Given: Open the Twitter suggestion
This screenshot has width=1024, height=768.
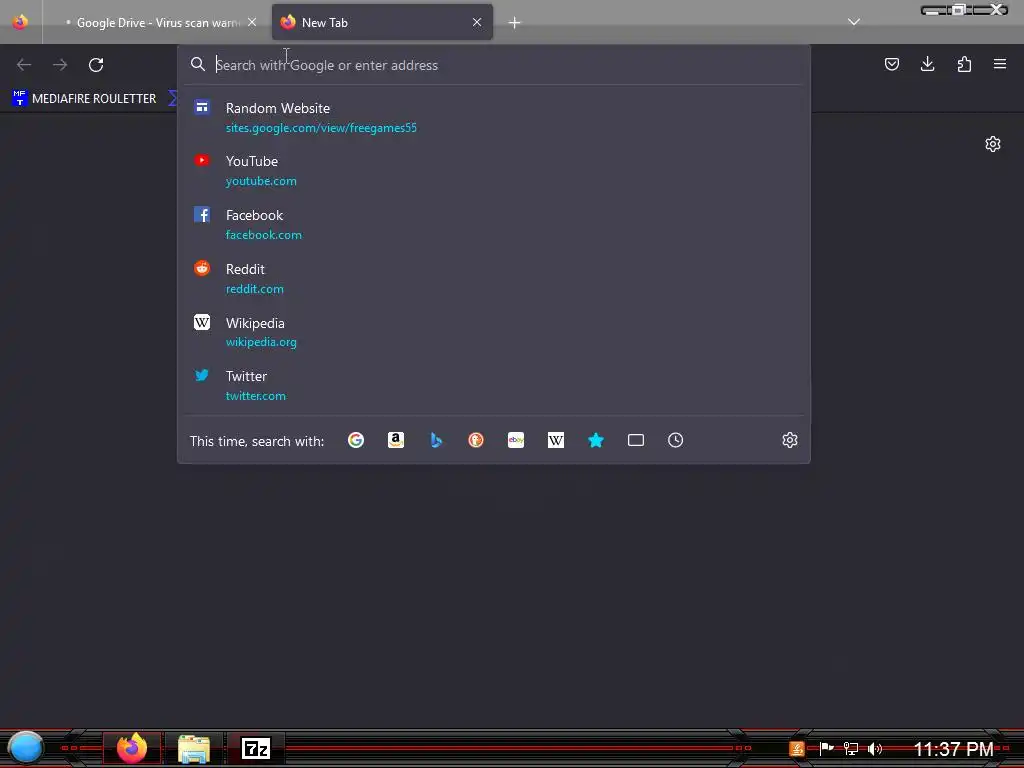Looking at the screenshot, I should coord(493,385).
